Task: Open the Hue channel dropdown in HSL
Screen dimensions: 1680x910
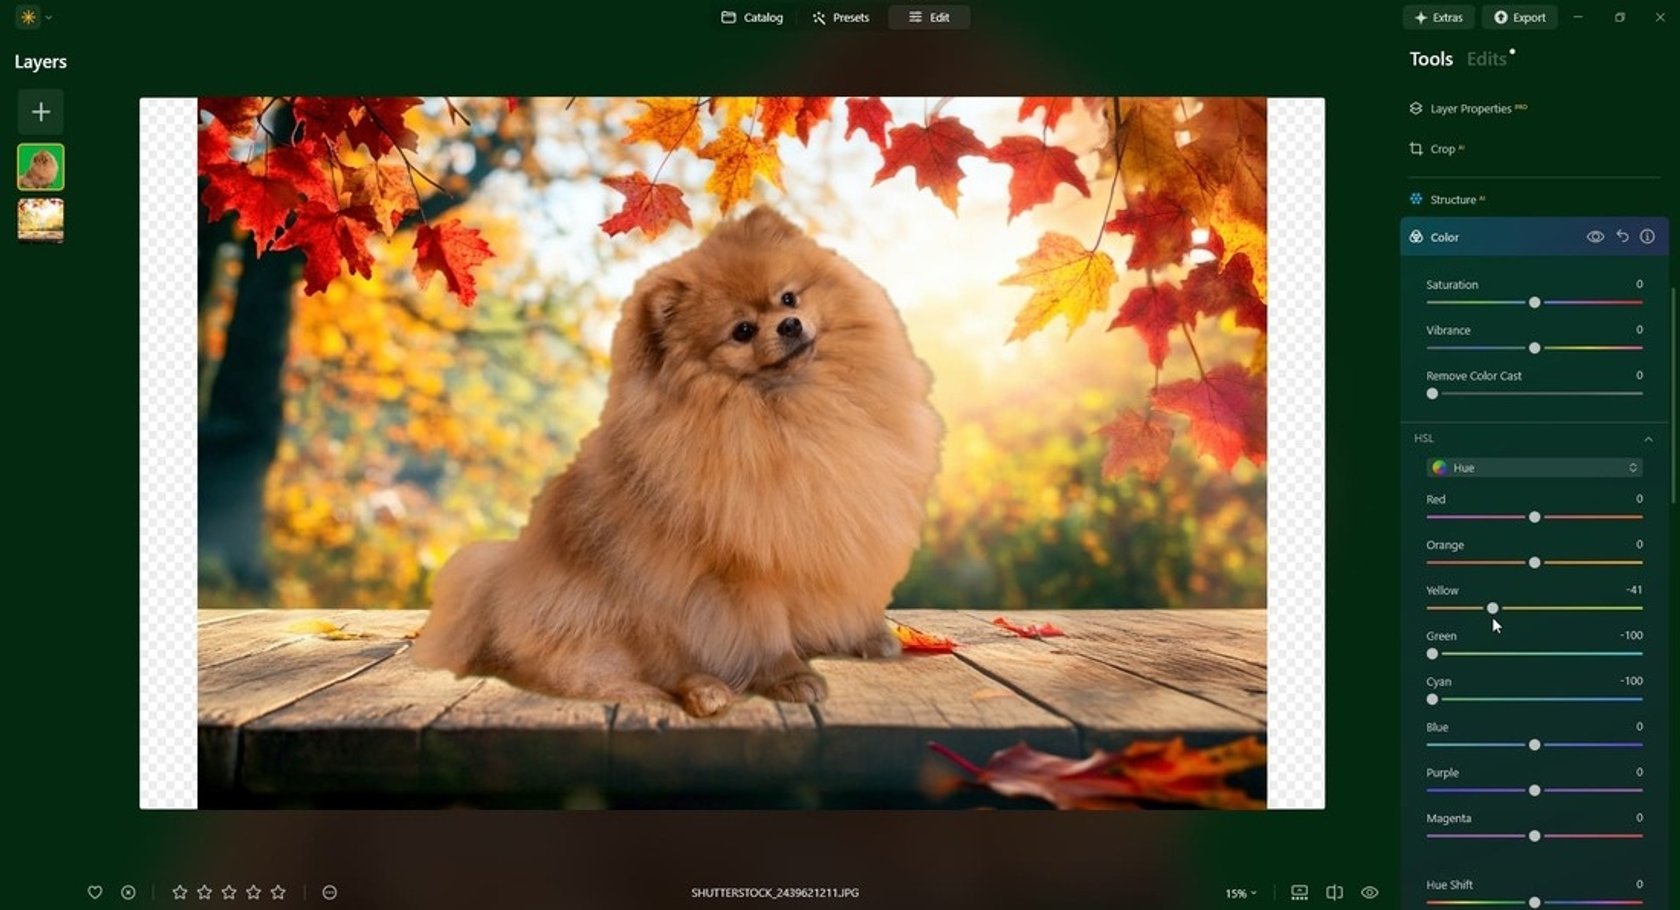Action: [1534, 467]
